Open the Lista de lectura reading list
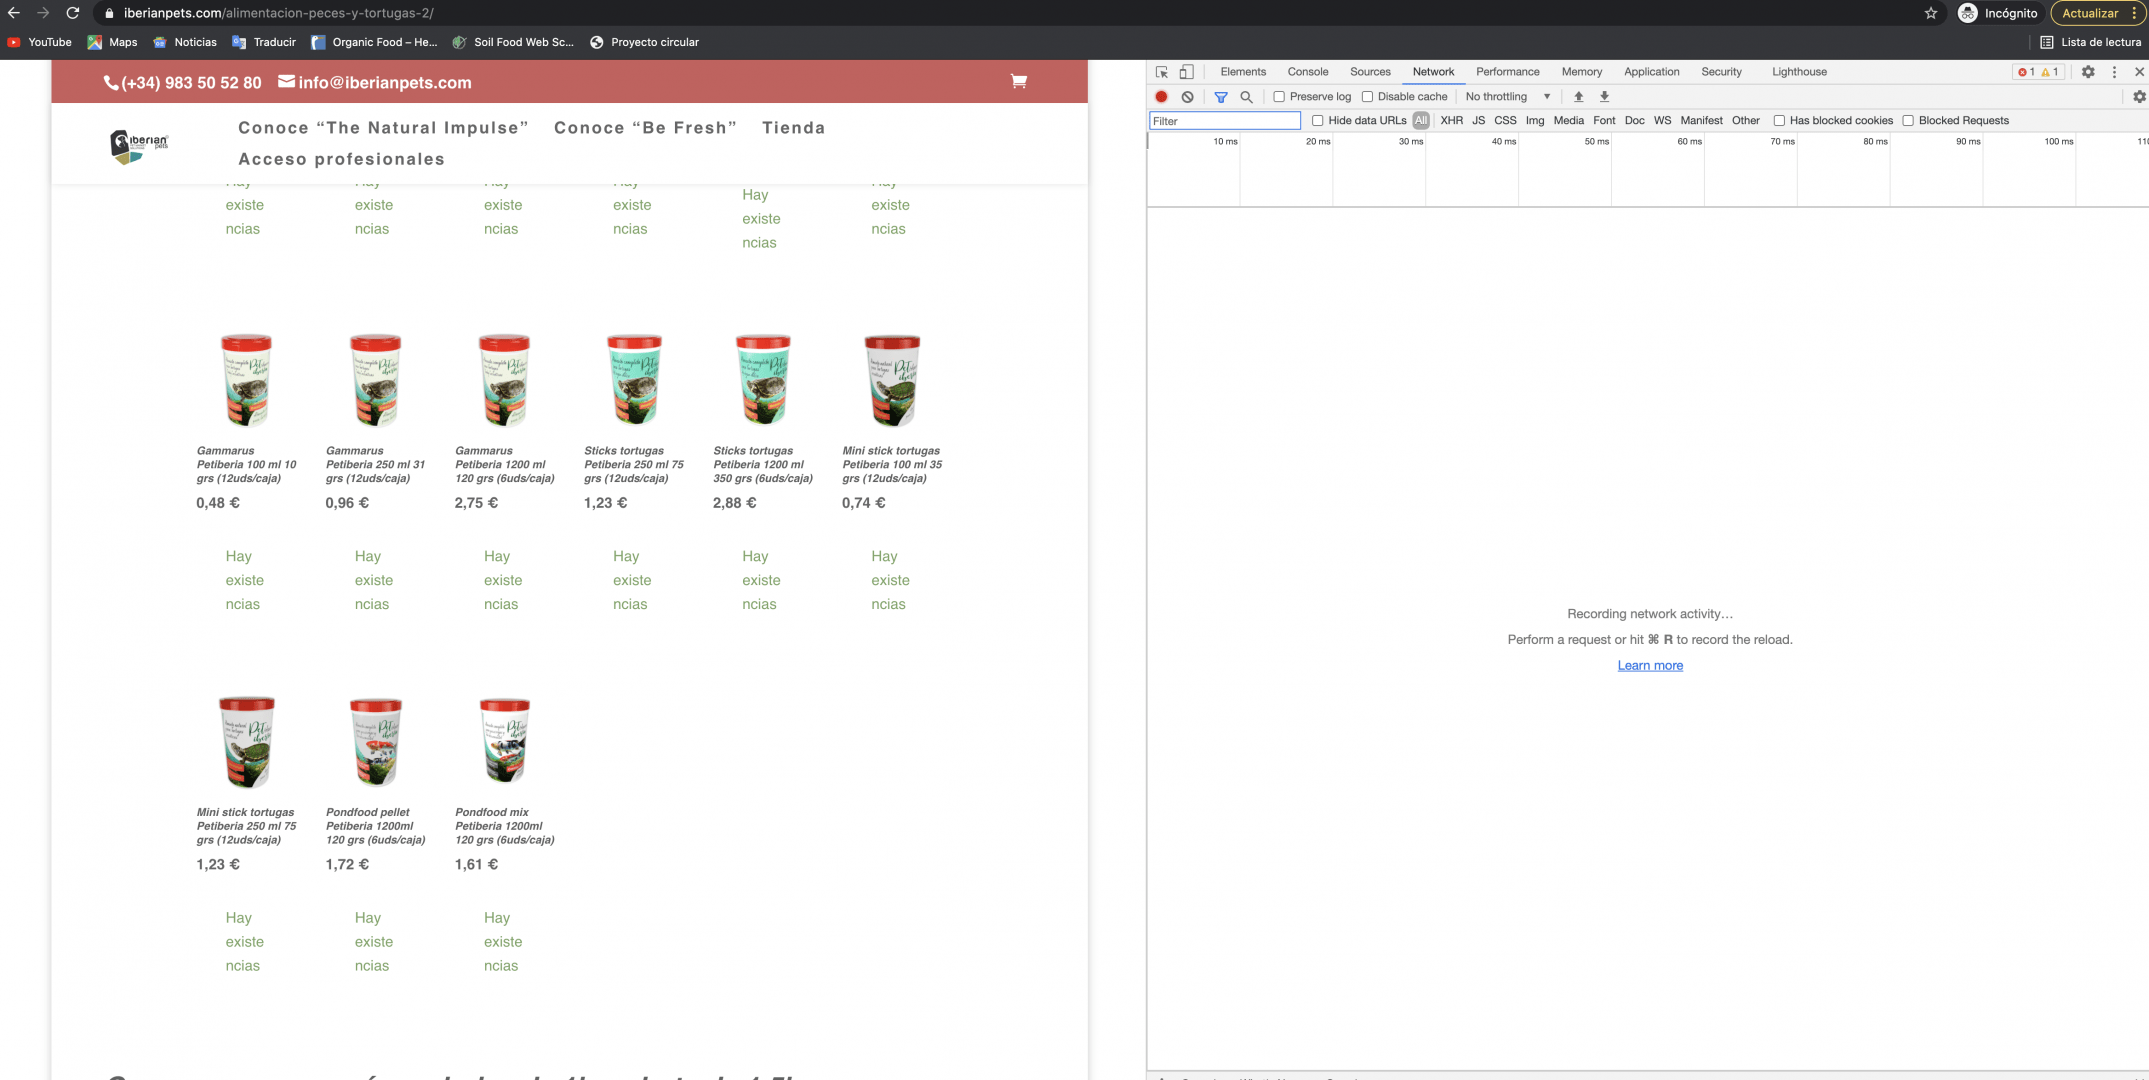Screen dimensions: 2149x1080 [2090, 42]
